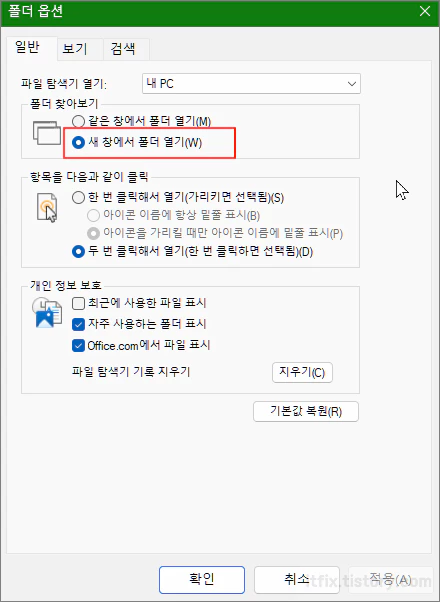Confirm with the 확인 button
Viewport: 440px width, 602px height.
click(x=202, y=580)
